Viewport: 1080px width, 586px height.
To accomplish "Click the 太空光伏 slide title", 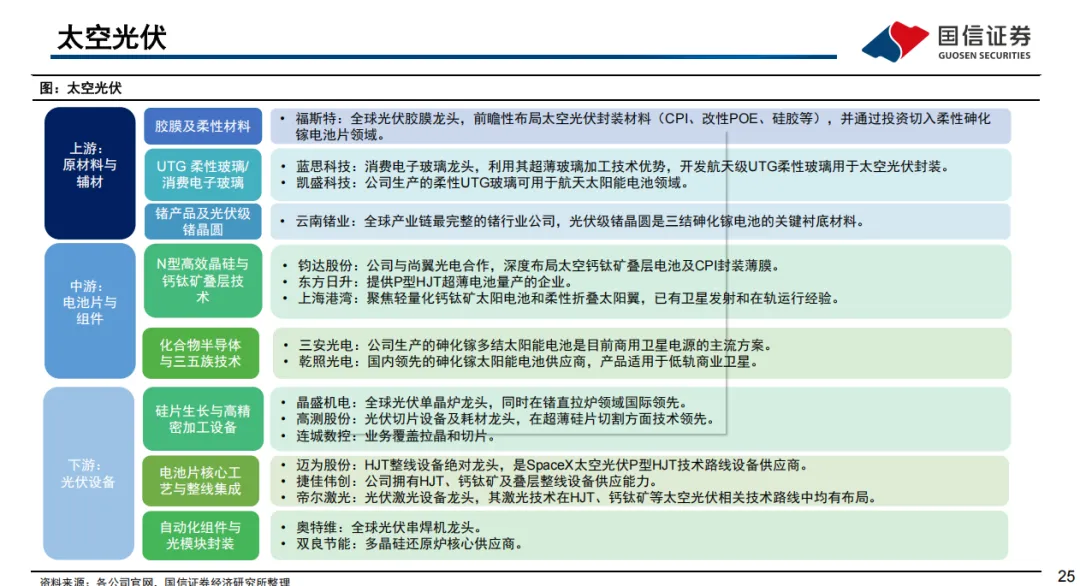I will pos(112,37).
